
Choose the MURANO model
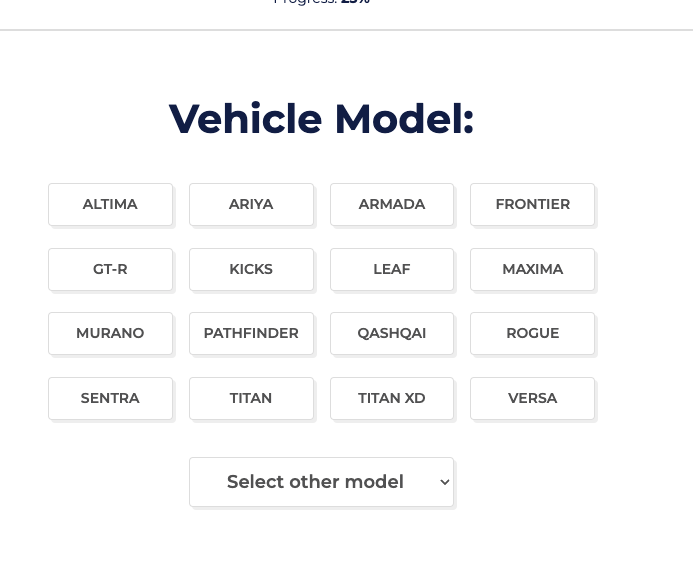110,333
